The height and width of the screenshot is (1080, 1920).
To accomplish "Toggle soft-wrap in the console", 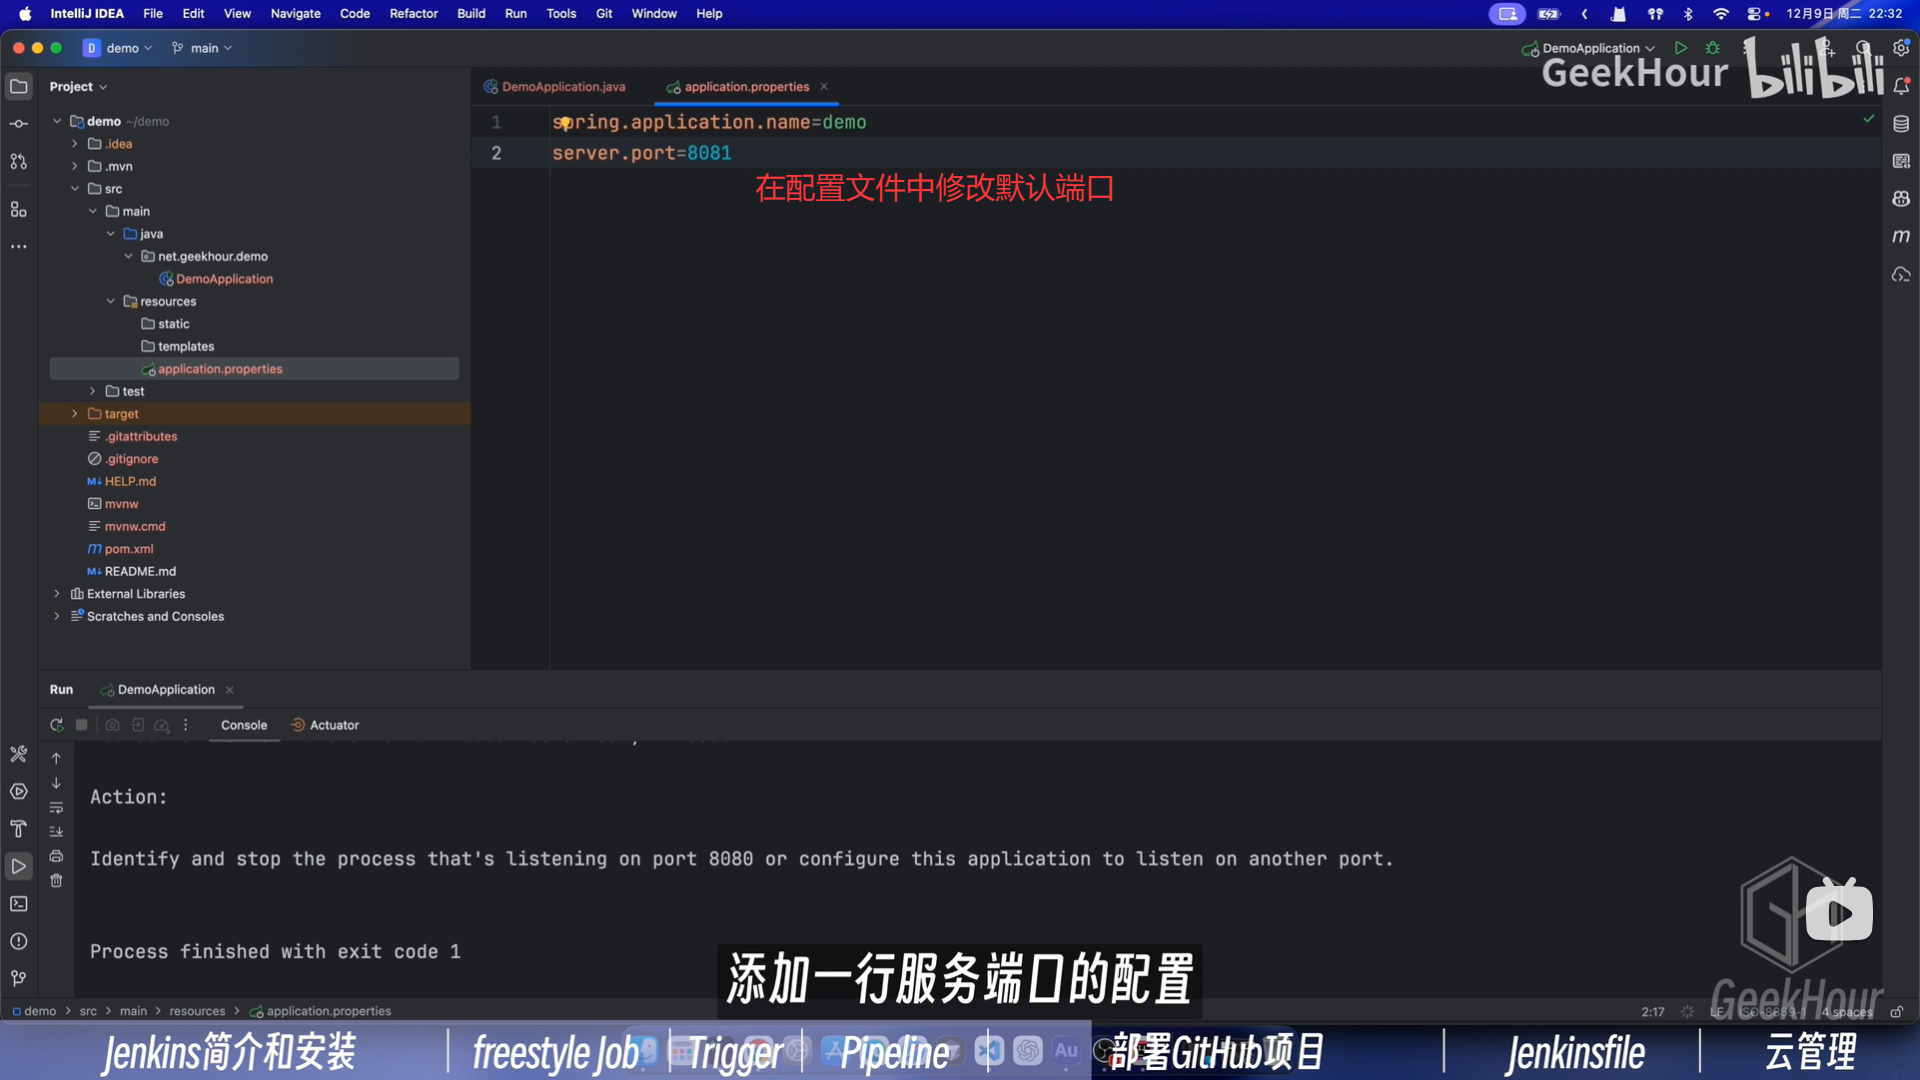I will click(56, 808).
